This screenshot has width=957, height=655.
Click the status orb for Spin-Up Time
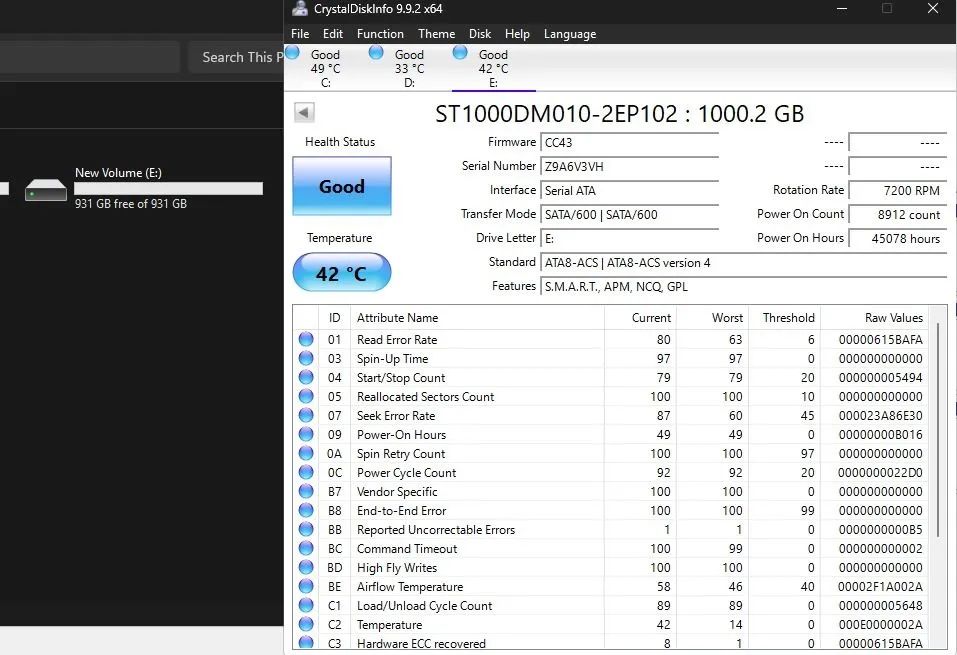[x=306, y=358]
